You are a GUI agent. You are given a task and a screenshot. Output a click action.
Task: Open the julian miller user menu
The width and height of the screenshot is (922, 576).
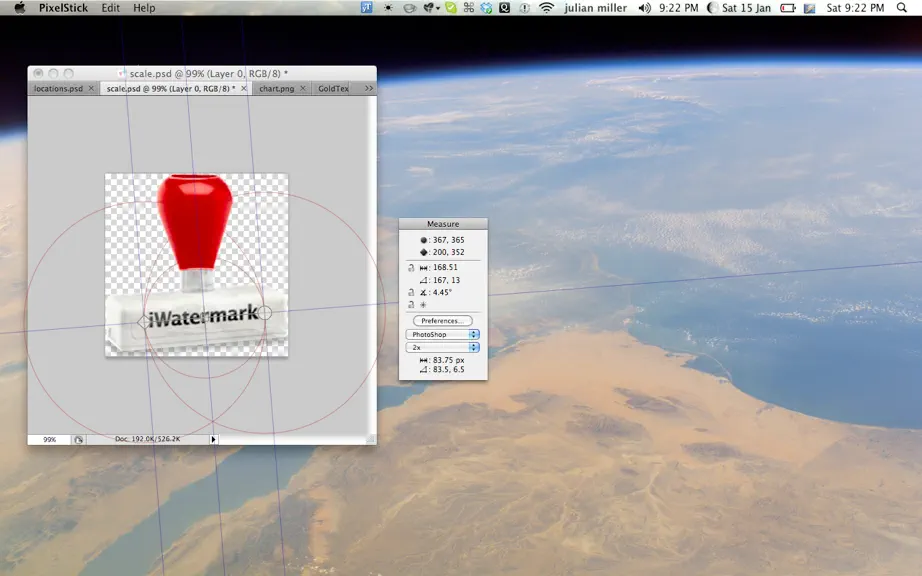pyautogui.click(x=596, y=8)
